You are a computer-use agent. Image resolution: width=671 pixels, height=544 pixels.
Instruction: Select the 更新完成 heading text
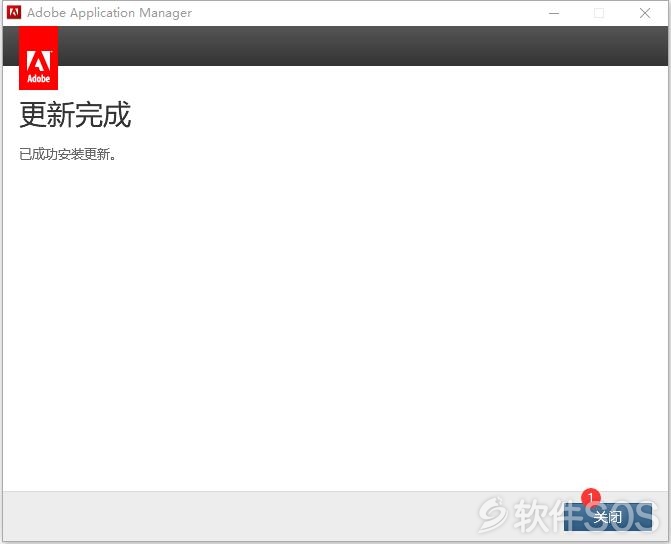click(75, 115)
